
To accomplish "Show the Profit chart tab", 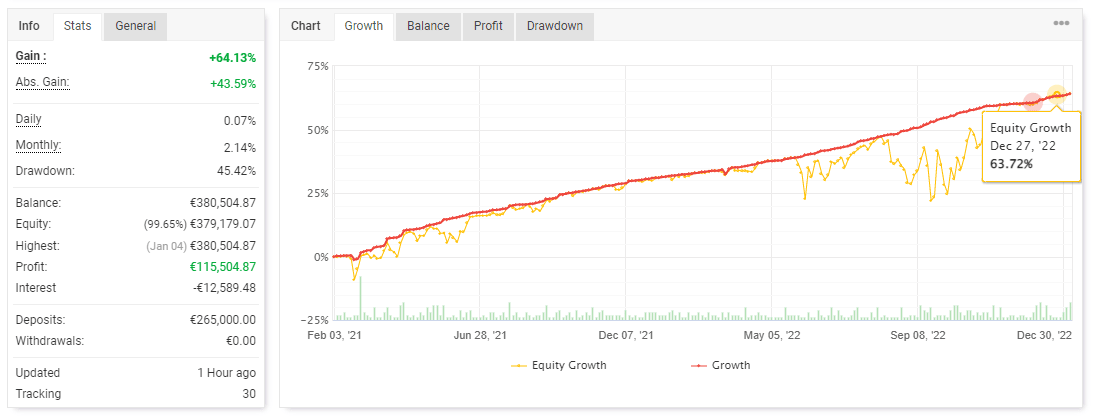I will [x=488, y=26].
